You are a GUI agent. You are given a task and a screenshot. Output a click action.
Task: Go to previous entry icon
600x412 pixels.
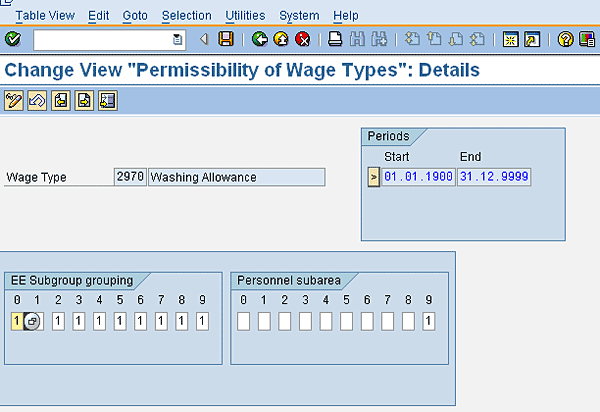61,101
